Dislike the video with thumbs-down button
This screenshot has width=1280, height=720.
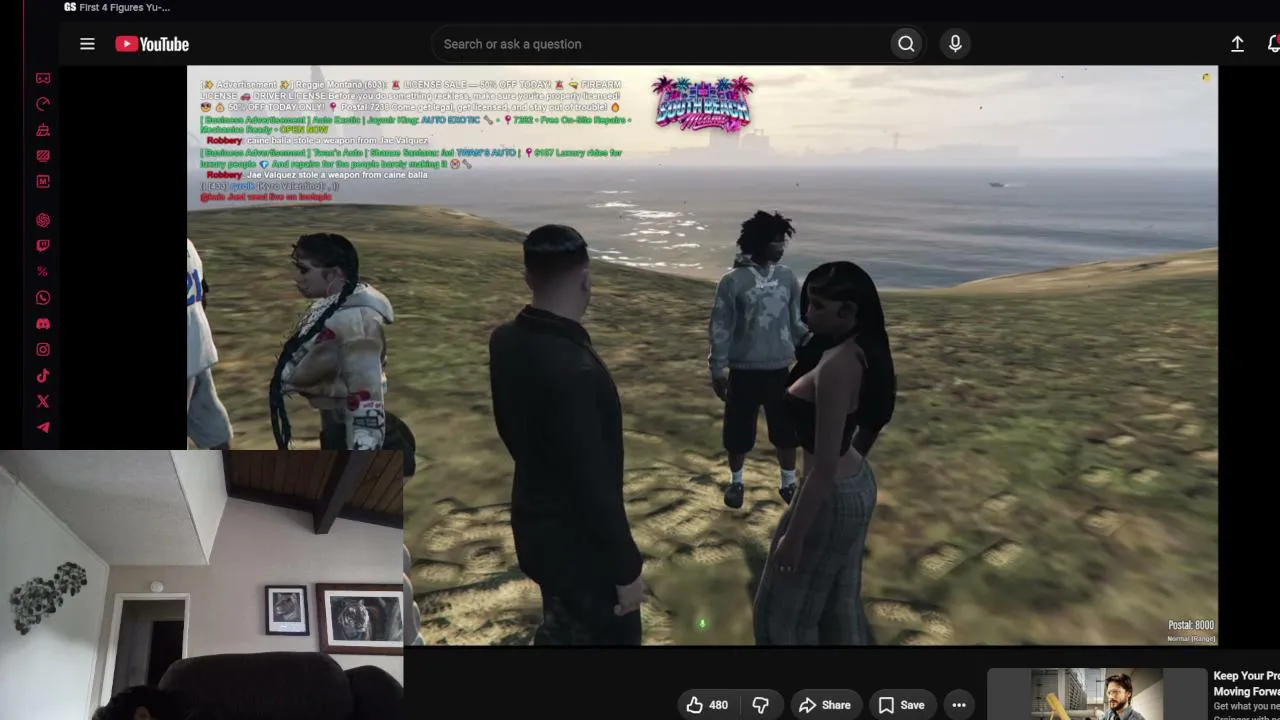pos(761,705)
